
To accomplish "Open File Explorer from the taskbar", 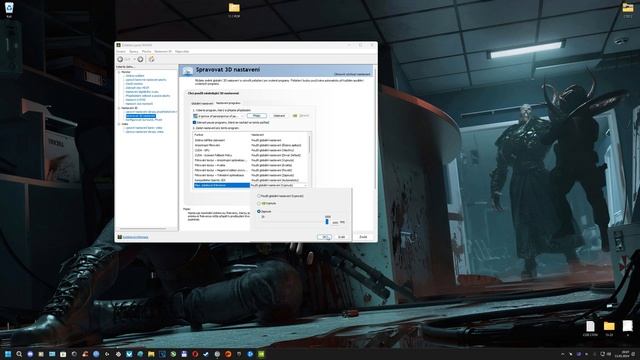I will pos(151,354).
